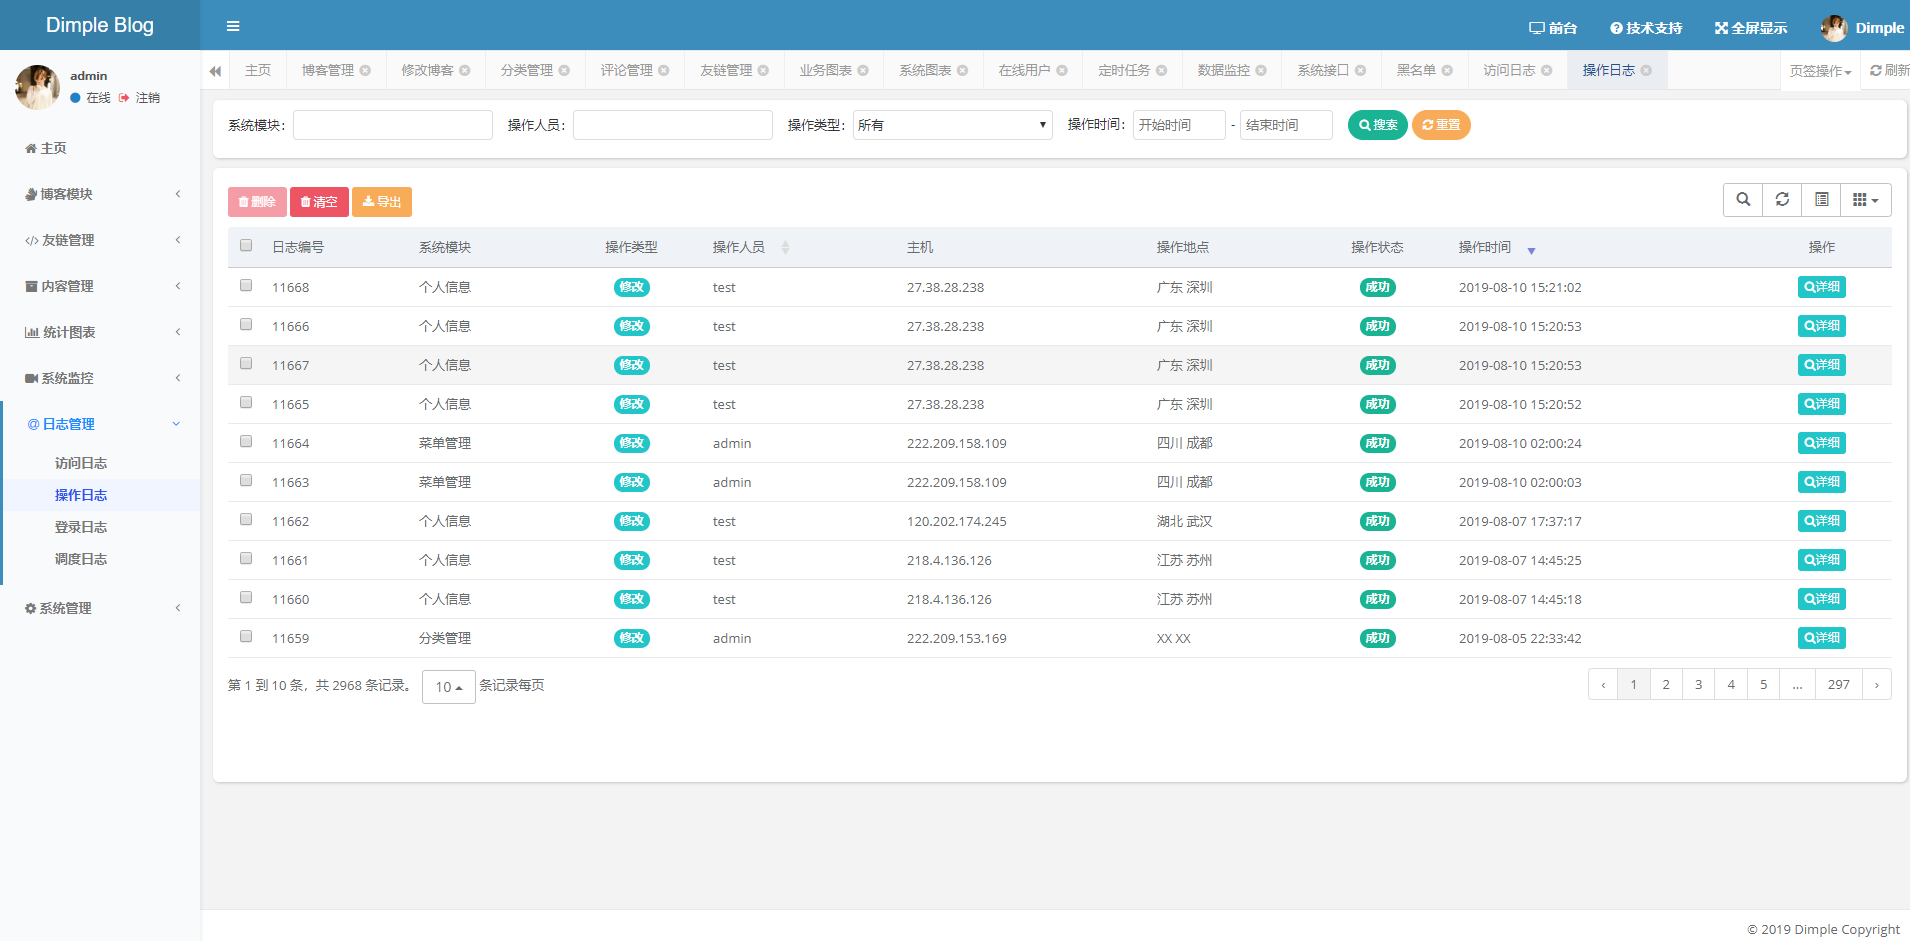This screenshot has height=941, width=1910.
Task: Open the 操作类型 dropdown showing 所有
Action: (x=952, y=125)
